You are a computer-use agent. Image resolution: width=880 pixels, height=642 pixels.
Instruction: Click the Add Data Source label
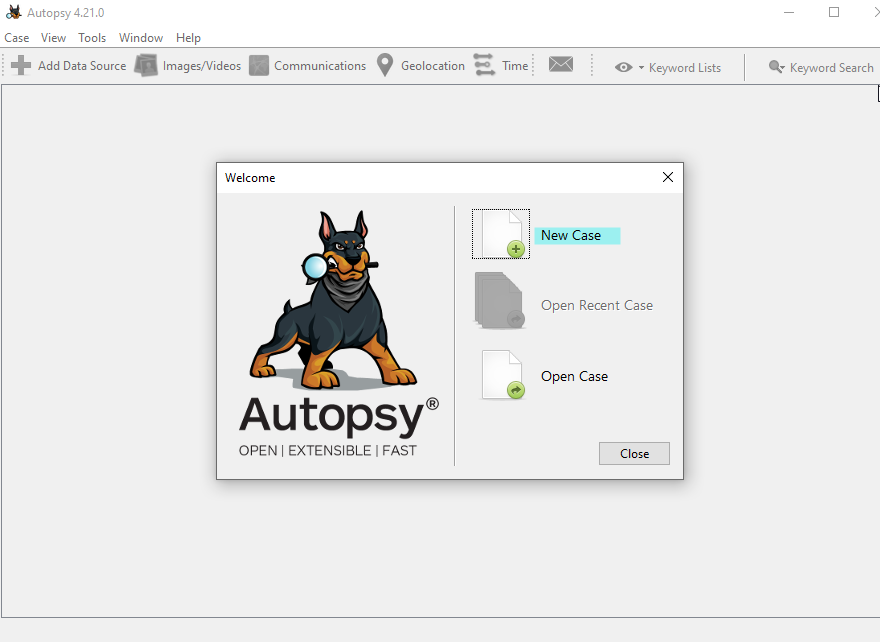(x=82, y=66)
